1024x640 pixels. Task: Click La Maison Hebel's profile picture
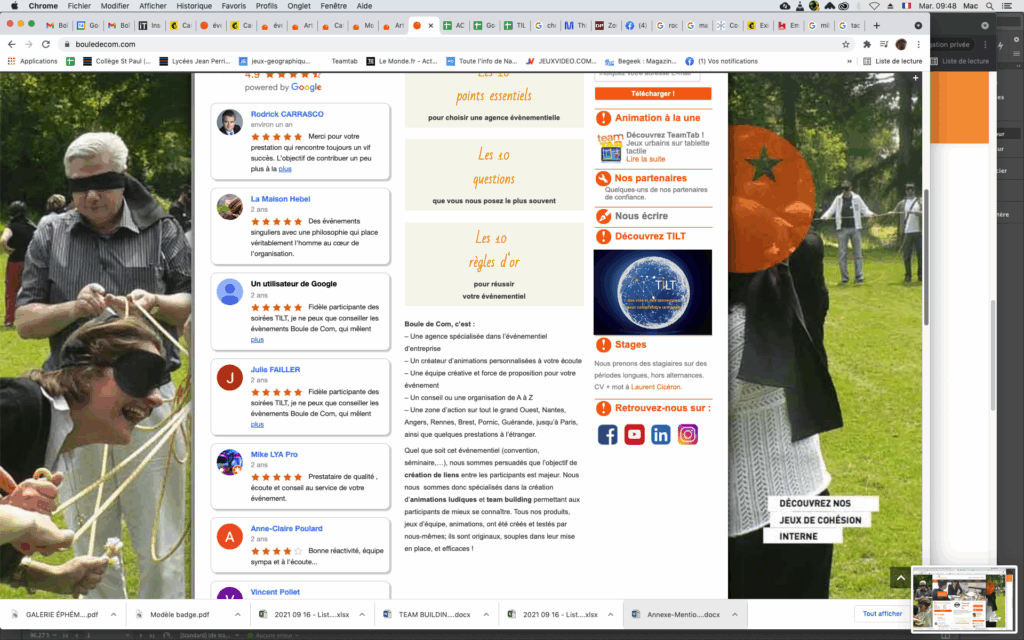[230, 207]
